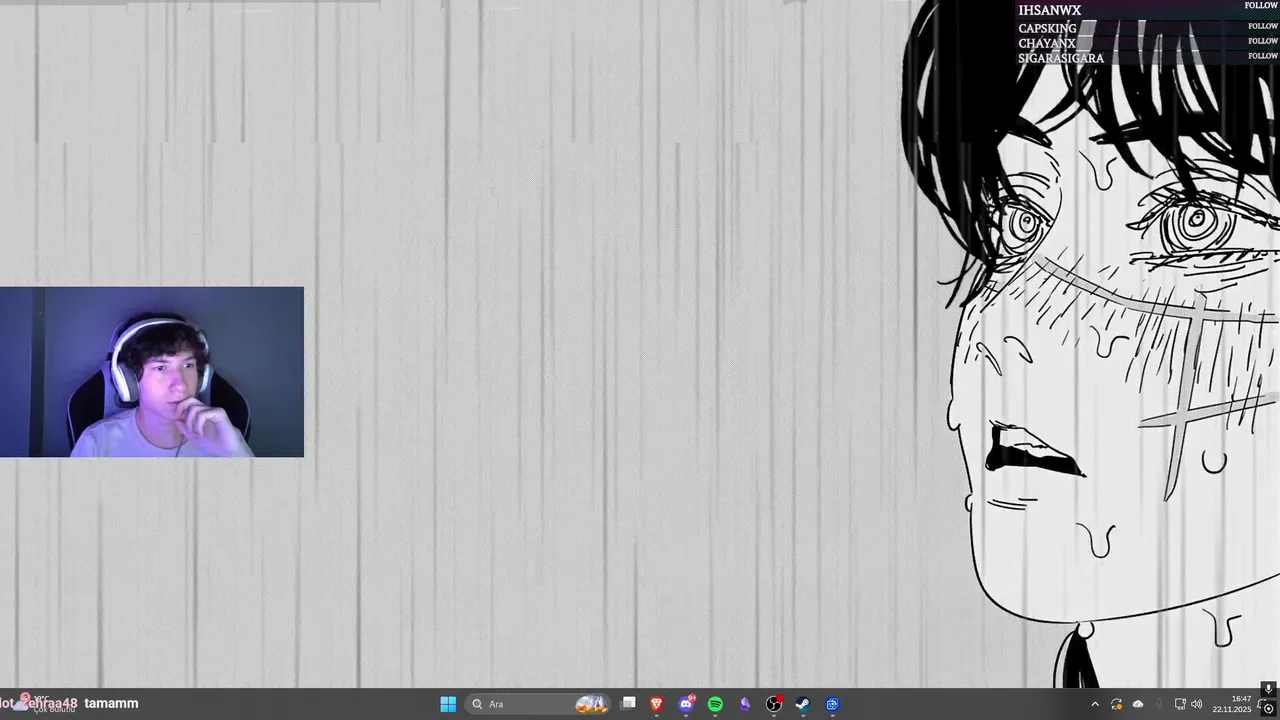This screenshot has width=1280, height=720.
Task: Open Spotify from the taskbar
Action: pyautogui.click(x=715, y=704)
